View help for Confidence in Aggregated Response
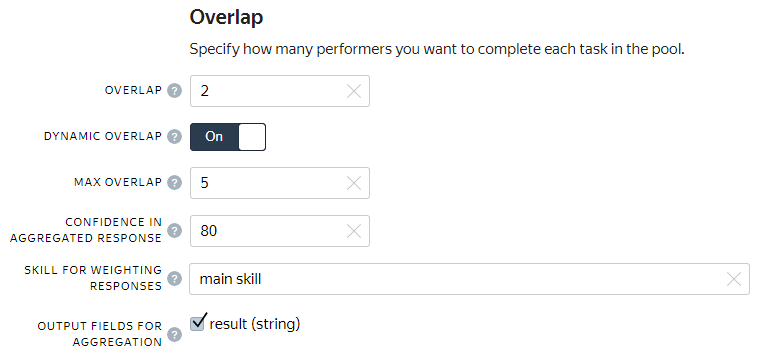 tap(174, 231)
